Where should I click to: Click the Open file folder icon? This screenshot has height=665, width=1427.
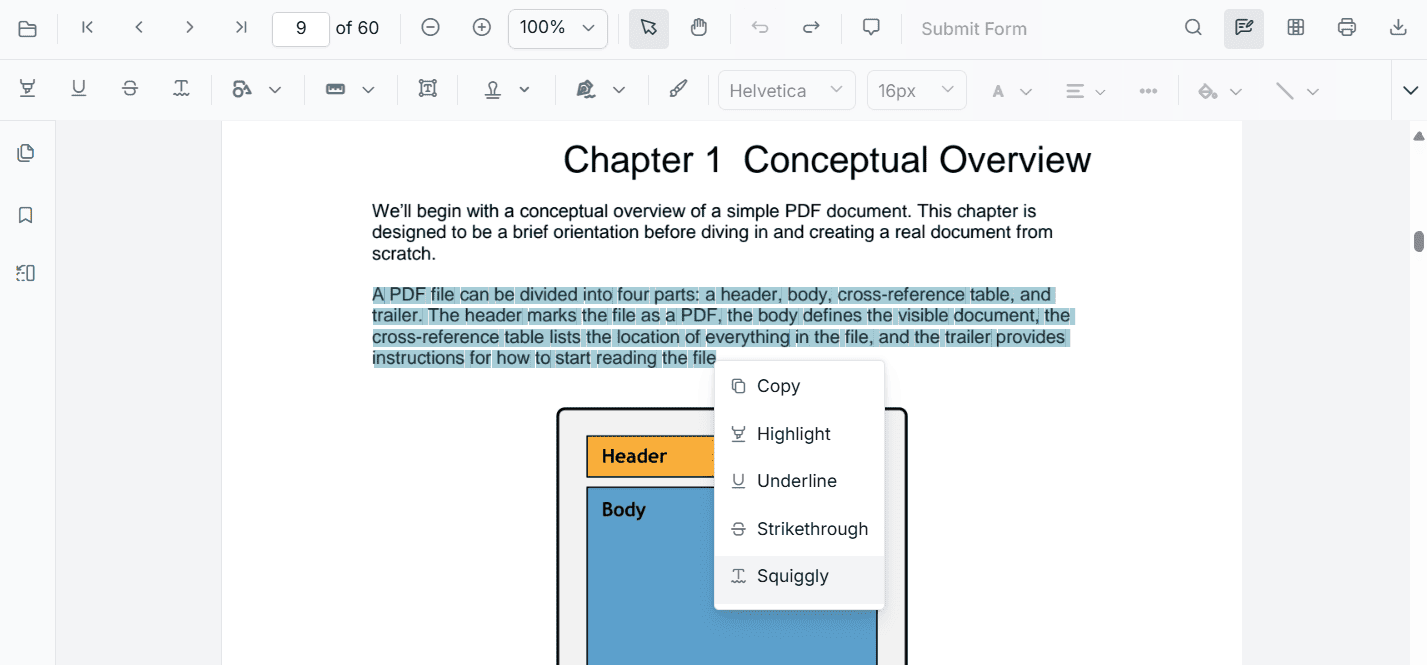tap(27, 29)
